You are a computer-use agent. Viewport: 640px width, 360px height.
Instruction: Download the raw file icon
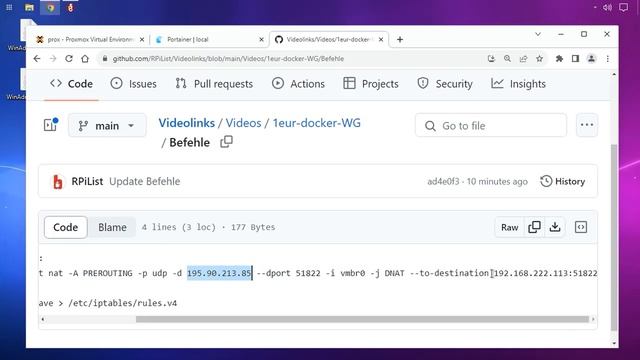[555, 227]
